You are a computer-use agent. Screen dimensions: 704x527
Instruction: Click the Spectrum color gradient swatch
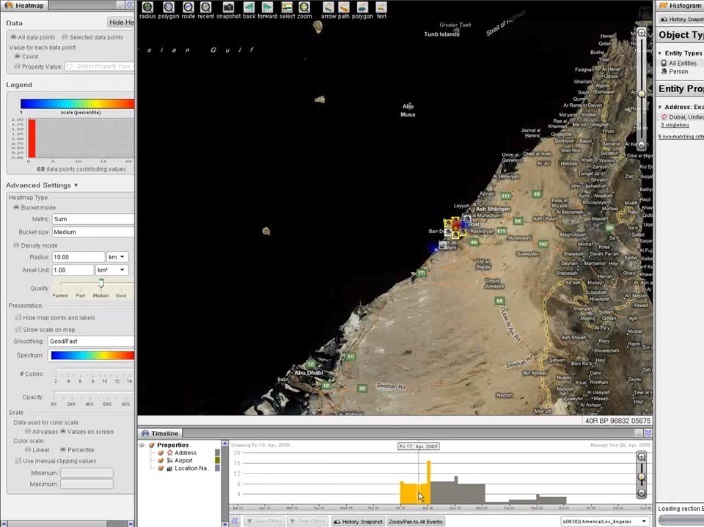(x=92, y=355)
